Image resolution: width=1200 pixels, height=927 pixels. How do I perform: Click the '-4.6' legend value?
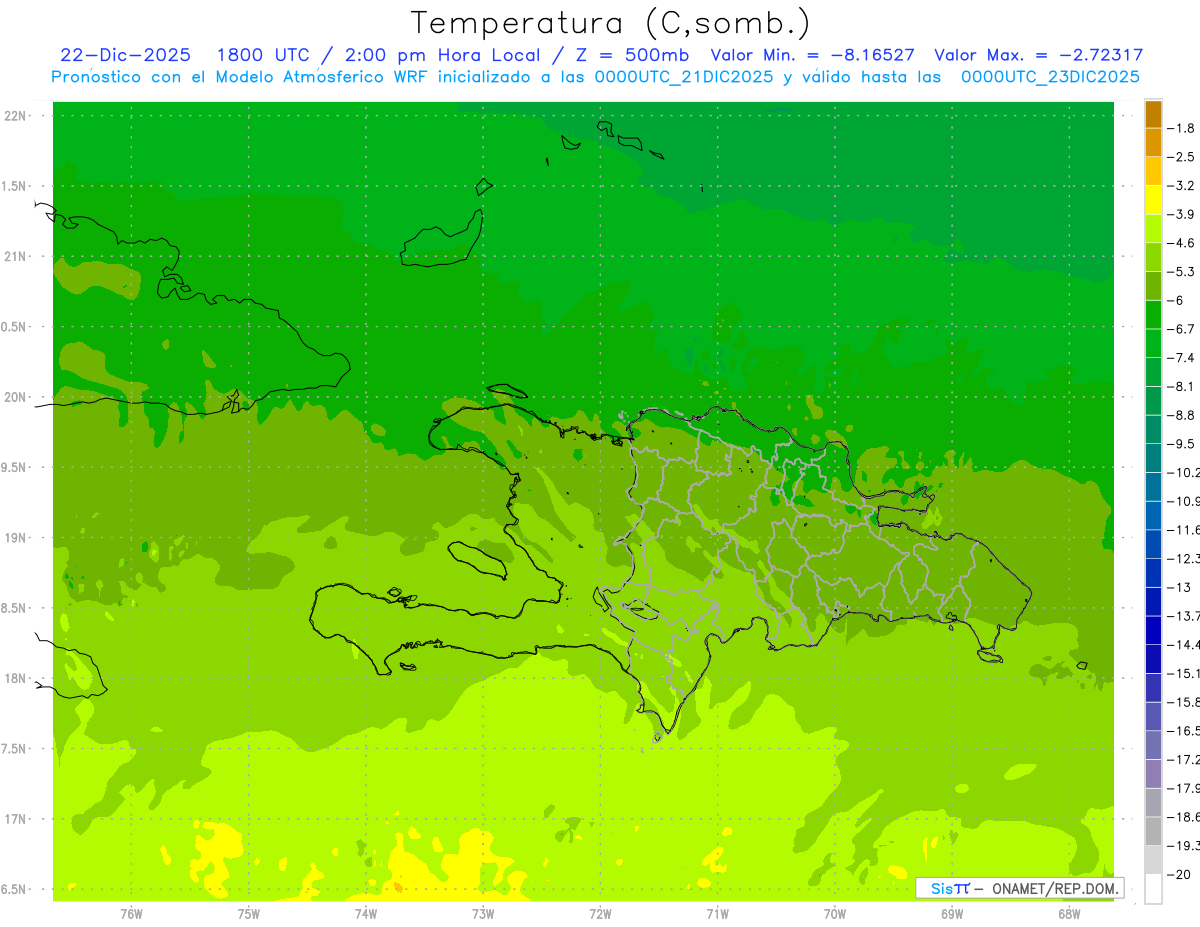click(1182, 243)
